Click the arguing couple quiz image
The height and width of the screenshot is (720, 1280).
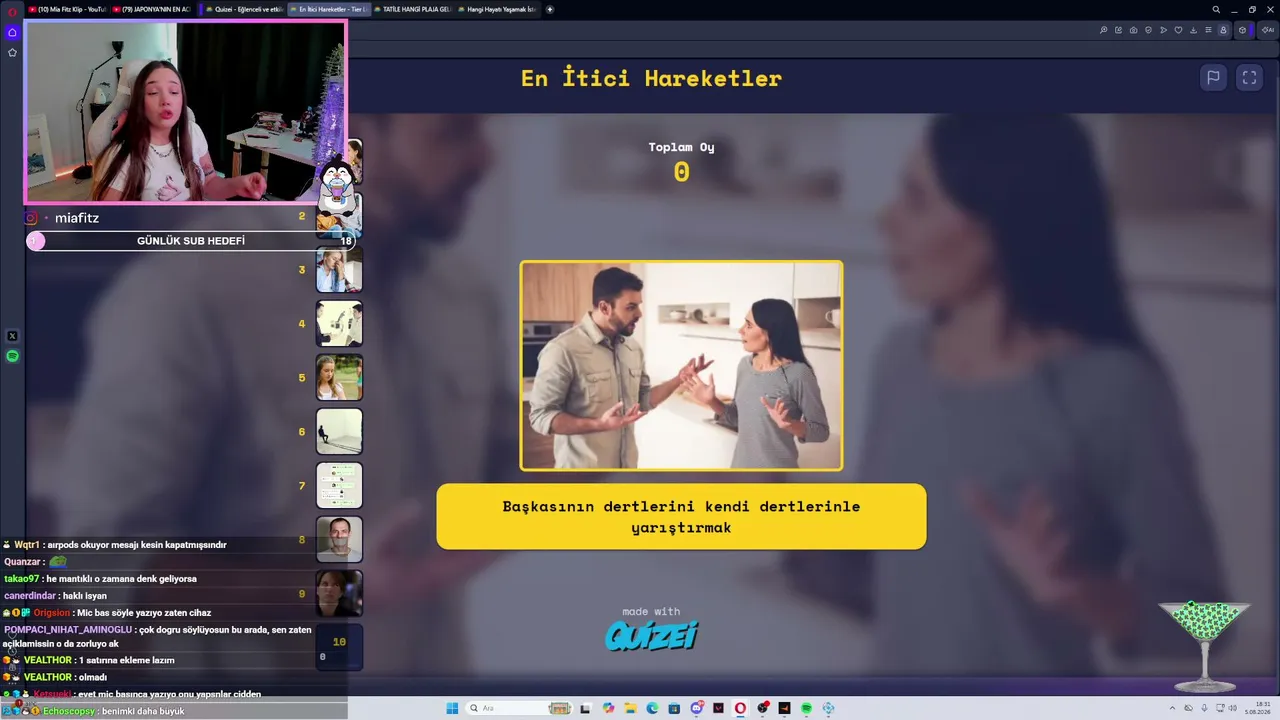[681, 365]
